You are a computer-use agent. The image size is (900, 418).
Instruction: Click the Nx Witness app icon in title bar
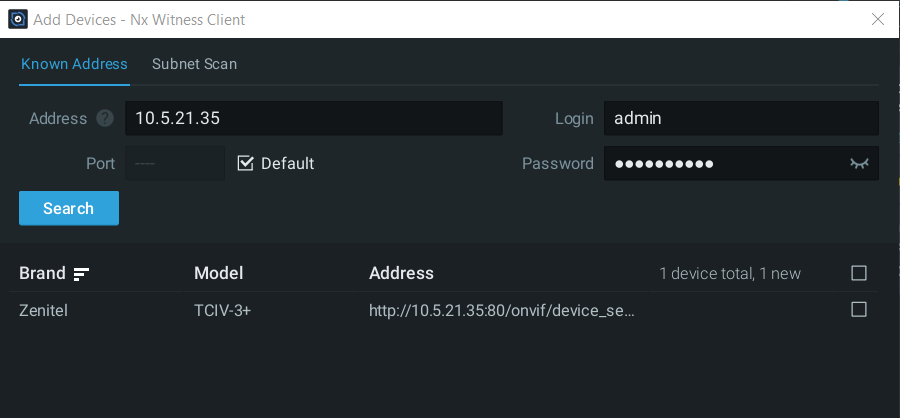[17, 19]
